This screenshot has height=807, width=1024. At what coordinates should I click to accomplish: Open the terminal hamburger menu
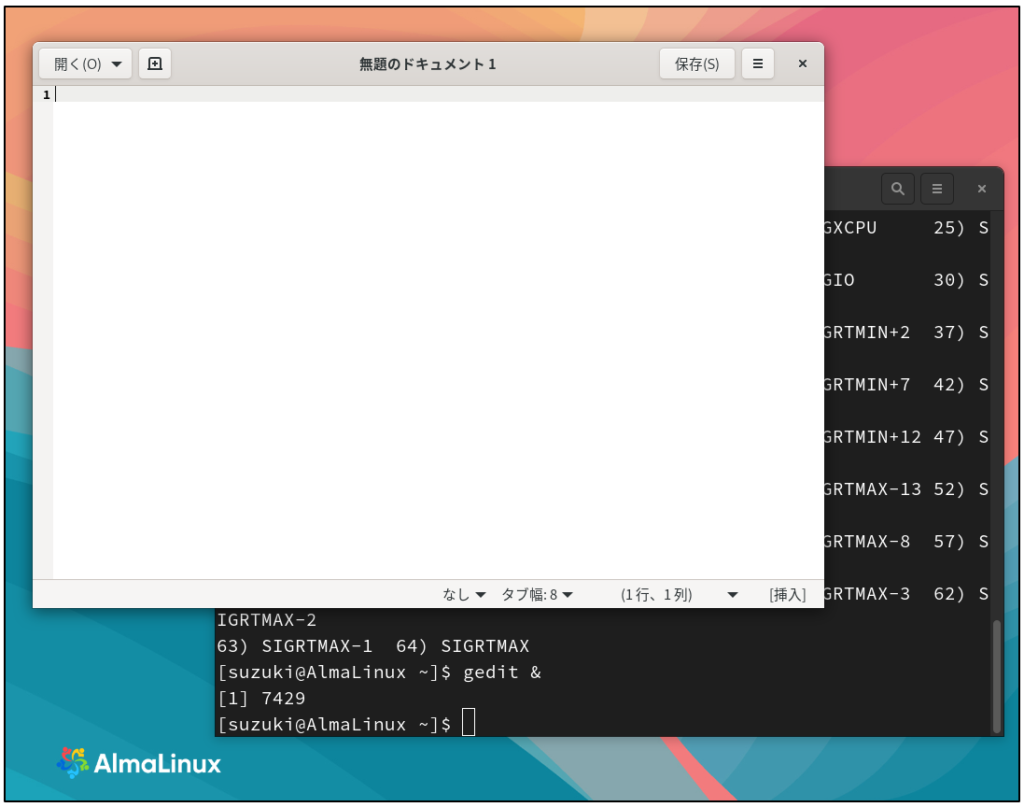tap(937, 188)
